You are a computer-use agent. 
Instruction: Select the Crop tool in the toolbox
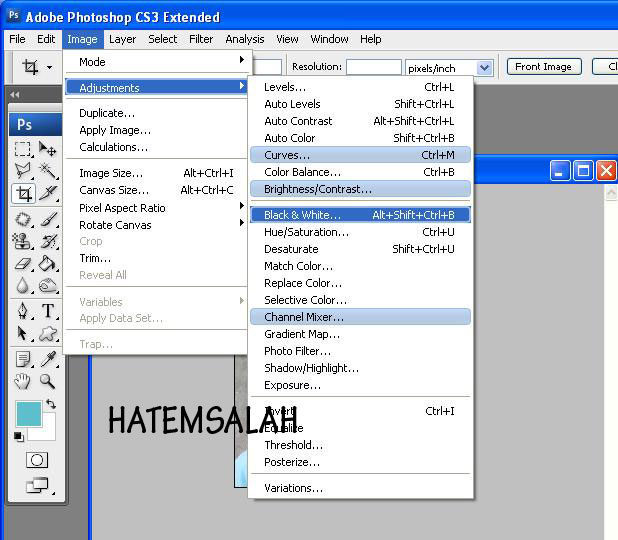click(23, 194)
